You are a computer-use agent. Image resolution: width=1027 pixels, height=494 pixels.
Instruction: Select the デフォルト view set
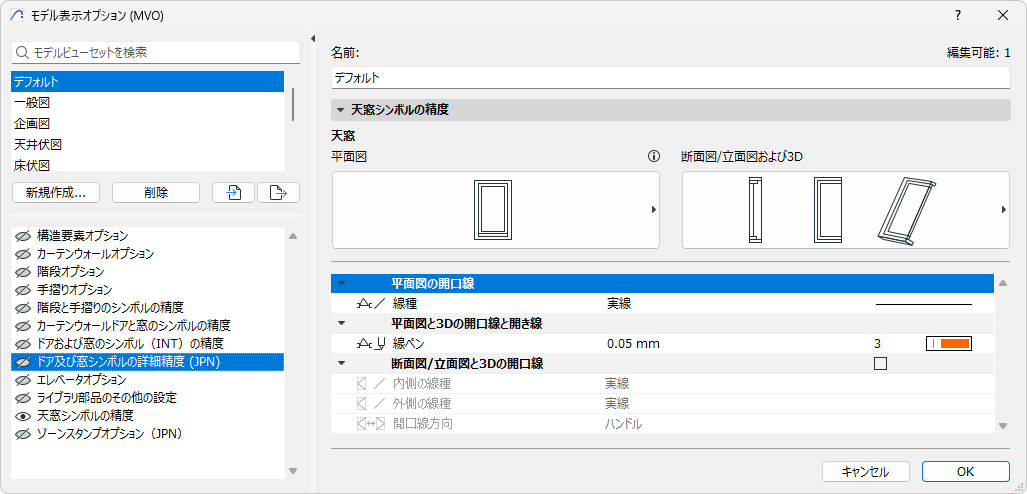(147, 82)
